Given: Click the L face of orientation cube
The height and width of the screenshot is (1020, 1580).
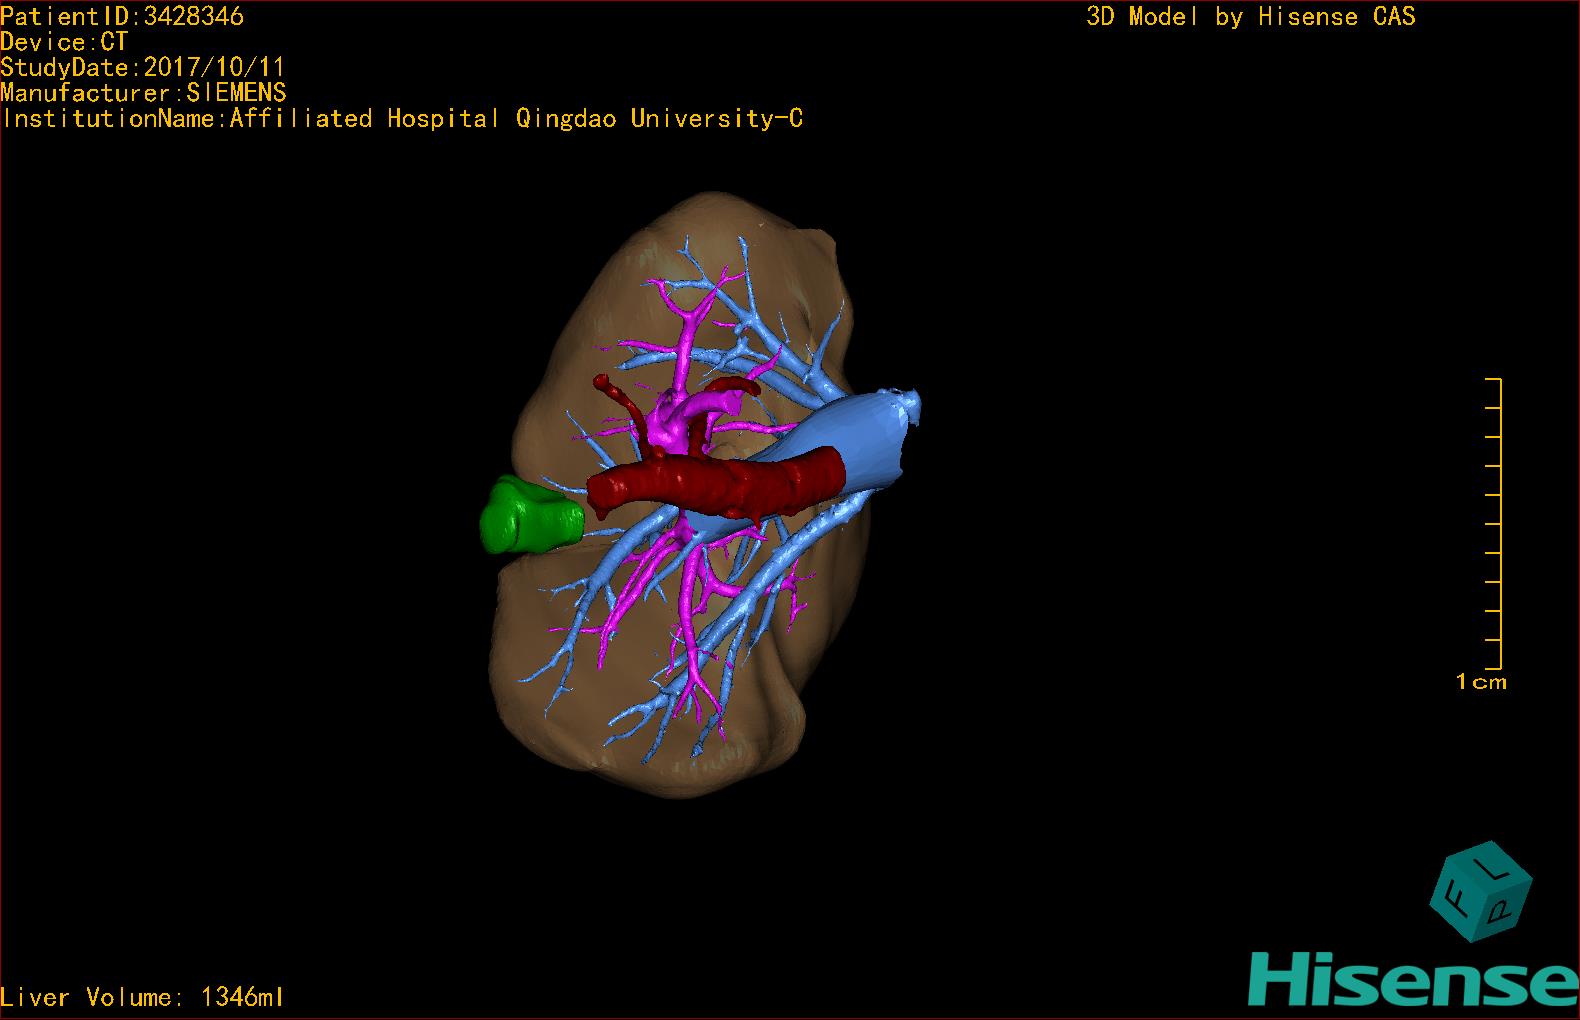Looking at the screenshot, I should point(1491,870).
